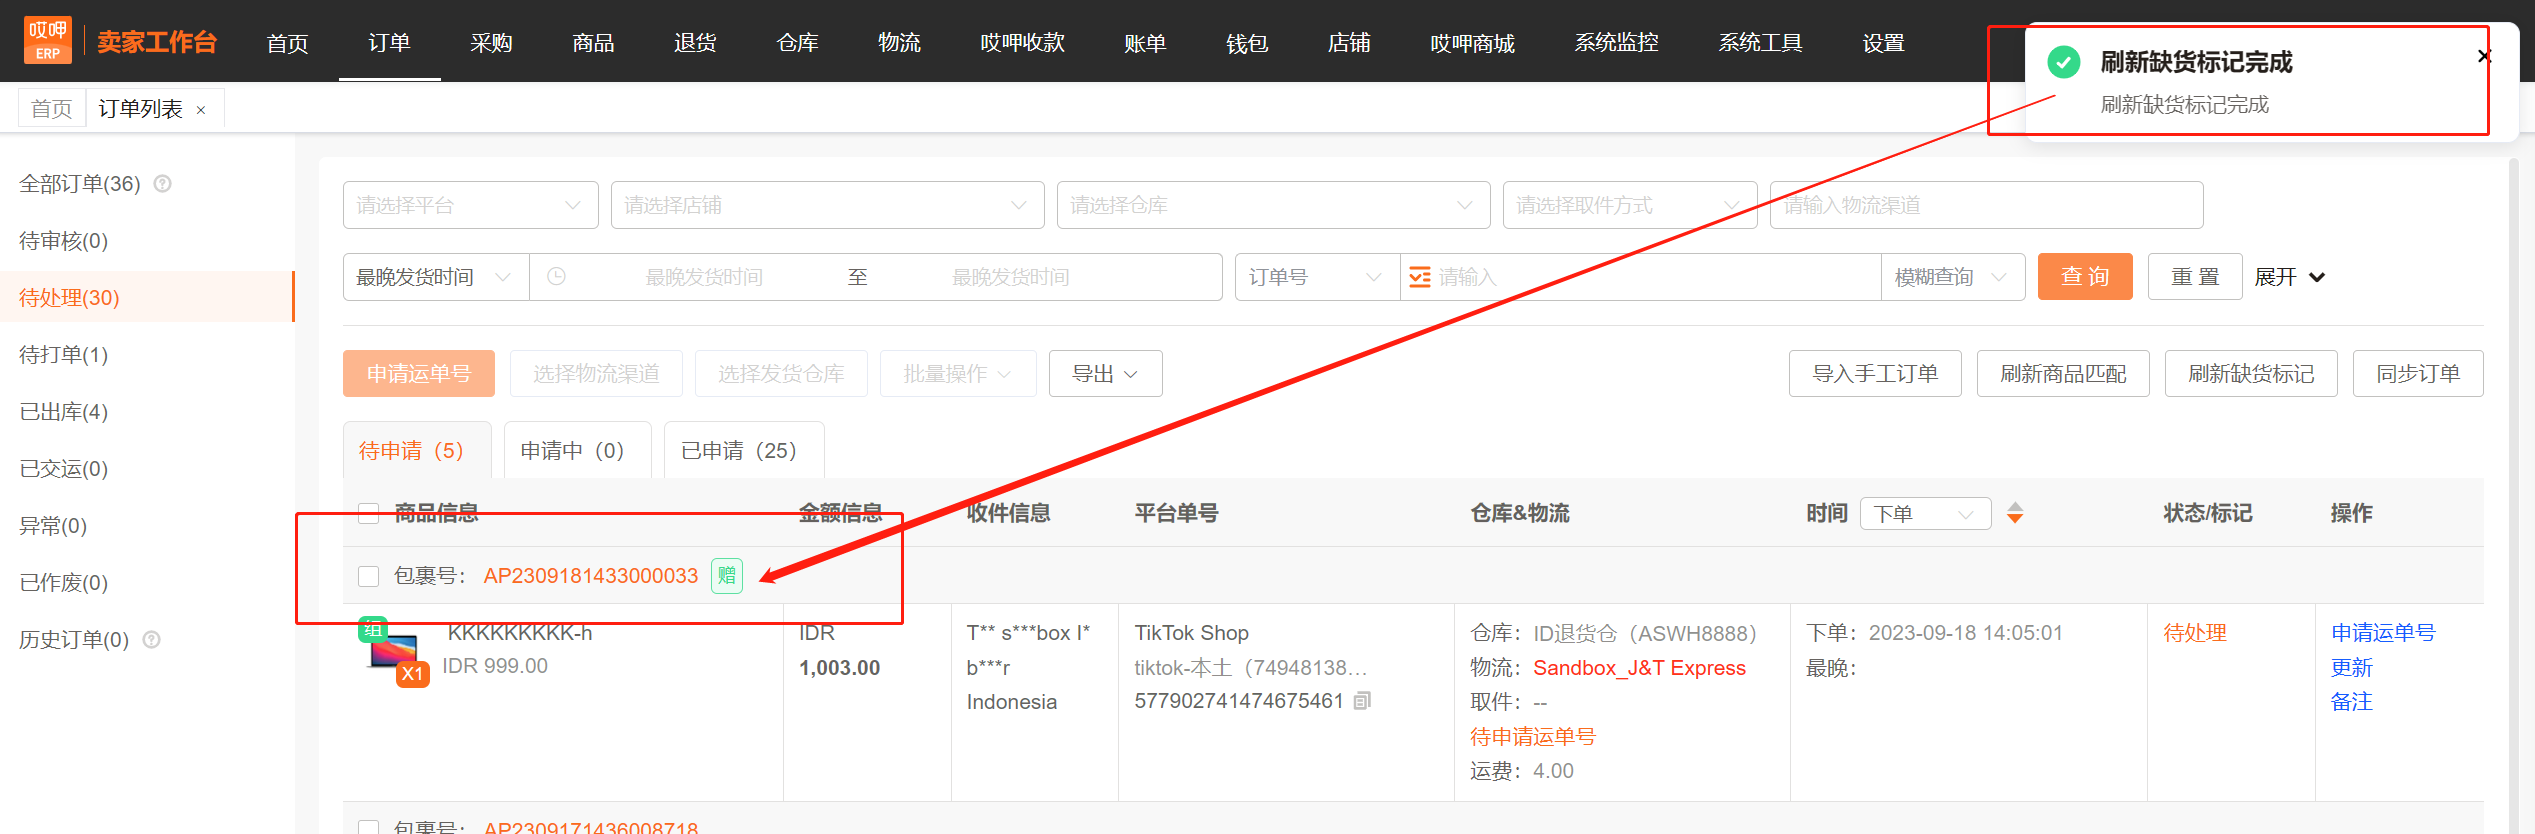Screen dimensions: 2535x834
Task: Open the 最晚发货时间 type dropdown
Action: pyautogui.click(x=436, y=277)
